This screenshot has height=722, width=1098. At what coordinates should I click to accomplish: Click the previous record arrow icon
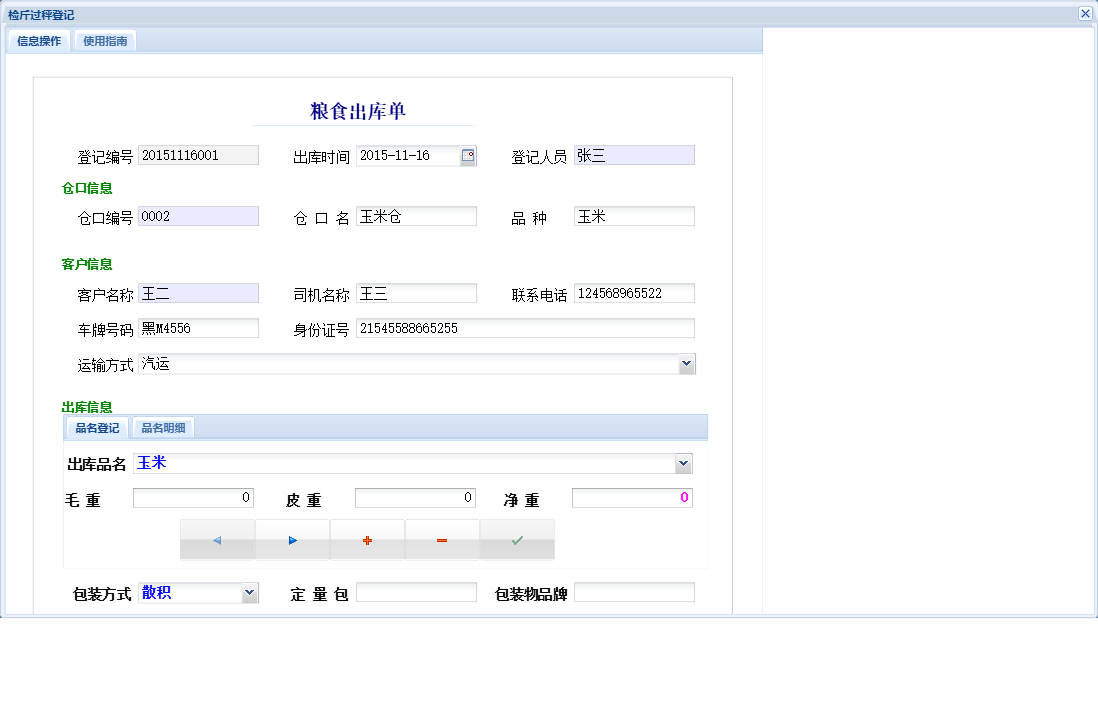(x=217, y=539)
